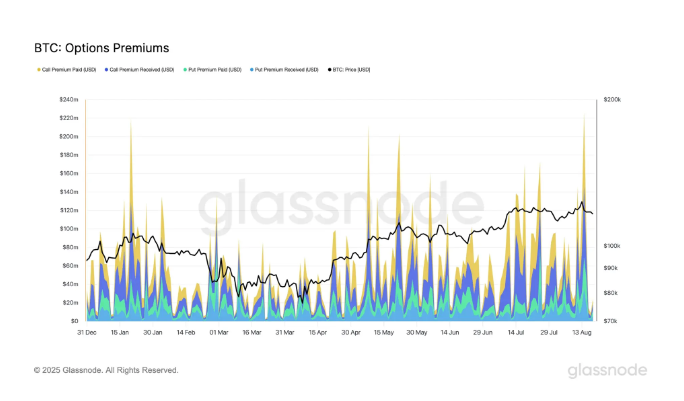Click the "$60m" left axis label
684x401 pixels.
click(70, 265)
